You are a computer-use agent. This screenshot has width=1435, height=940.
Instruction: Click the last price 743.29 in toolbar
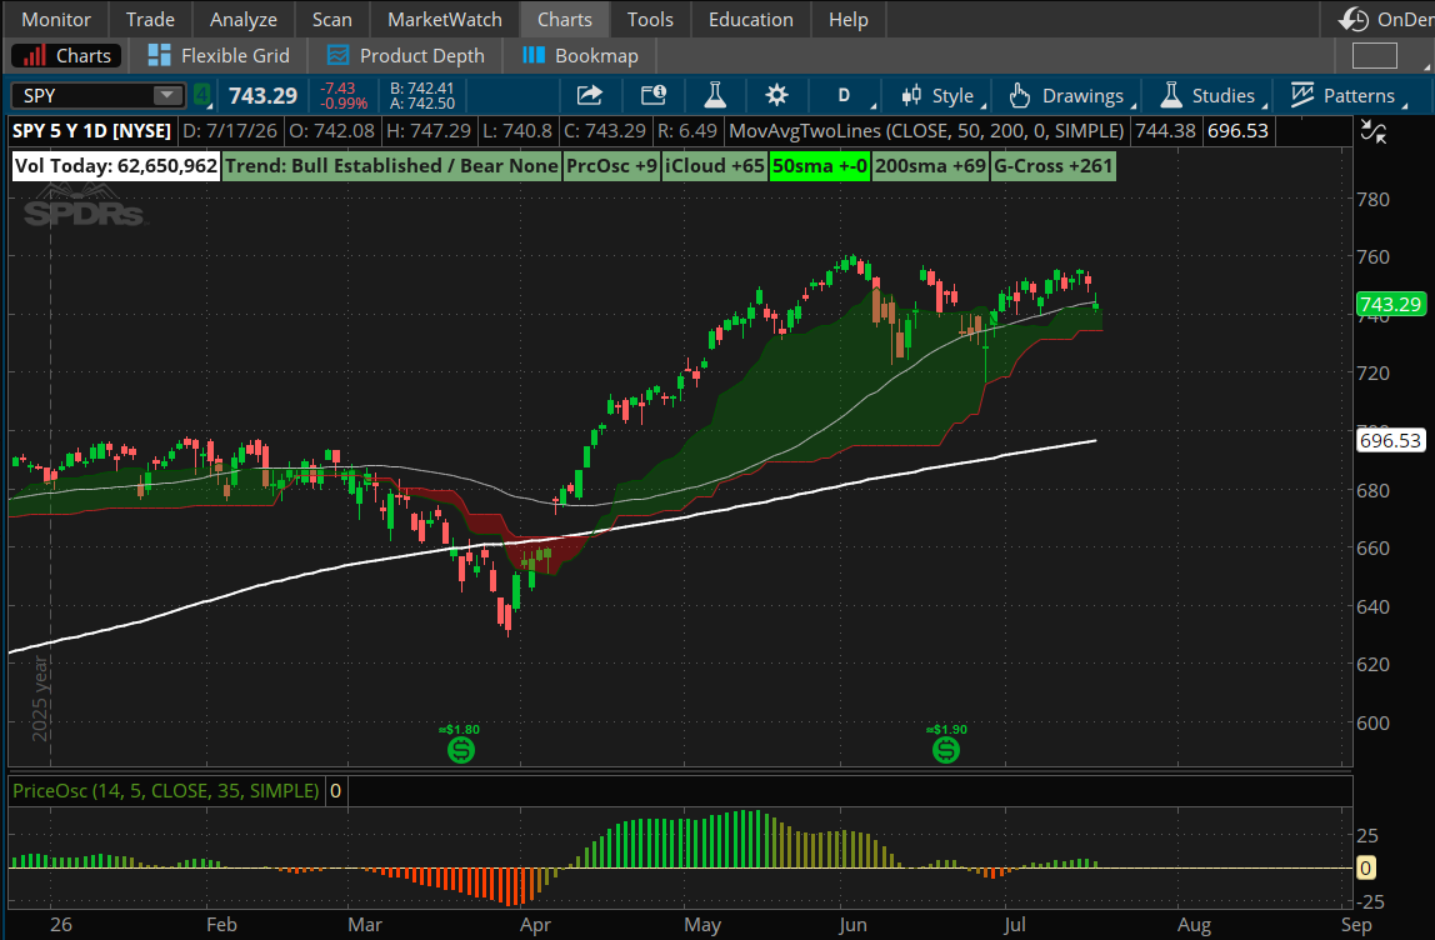tap(263, 96)
